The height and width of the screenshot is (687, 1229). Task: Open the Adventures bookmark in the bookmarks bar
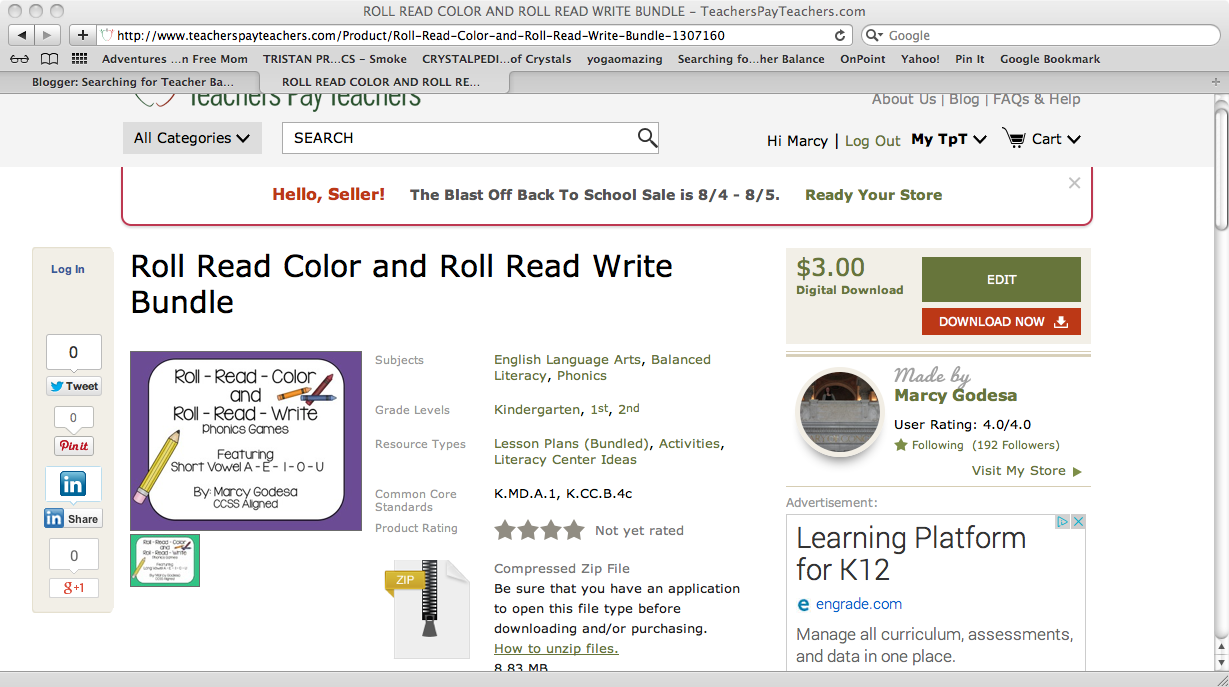point(175,59)
